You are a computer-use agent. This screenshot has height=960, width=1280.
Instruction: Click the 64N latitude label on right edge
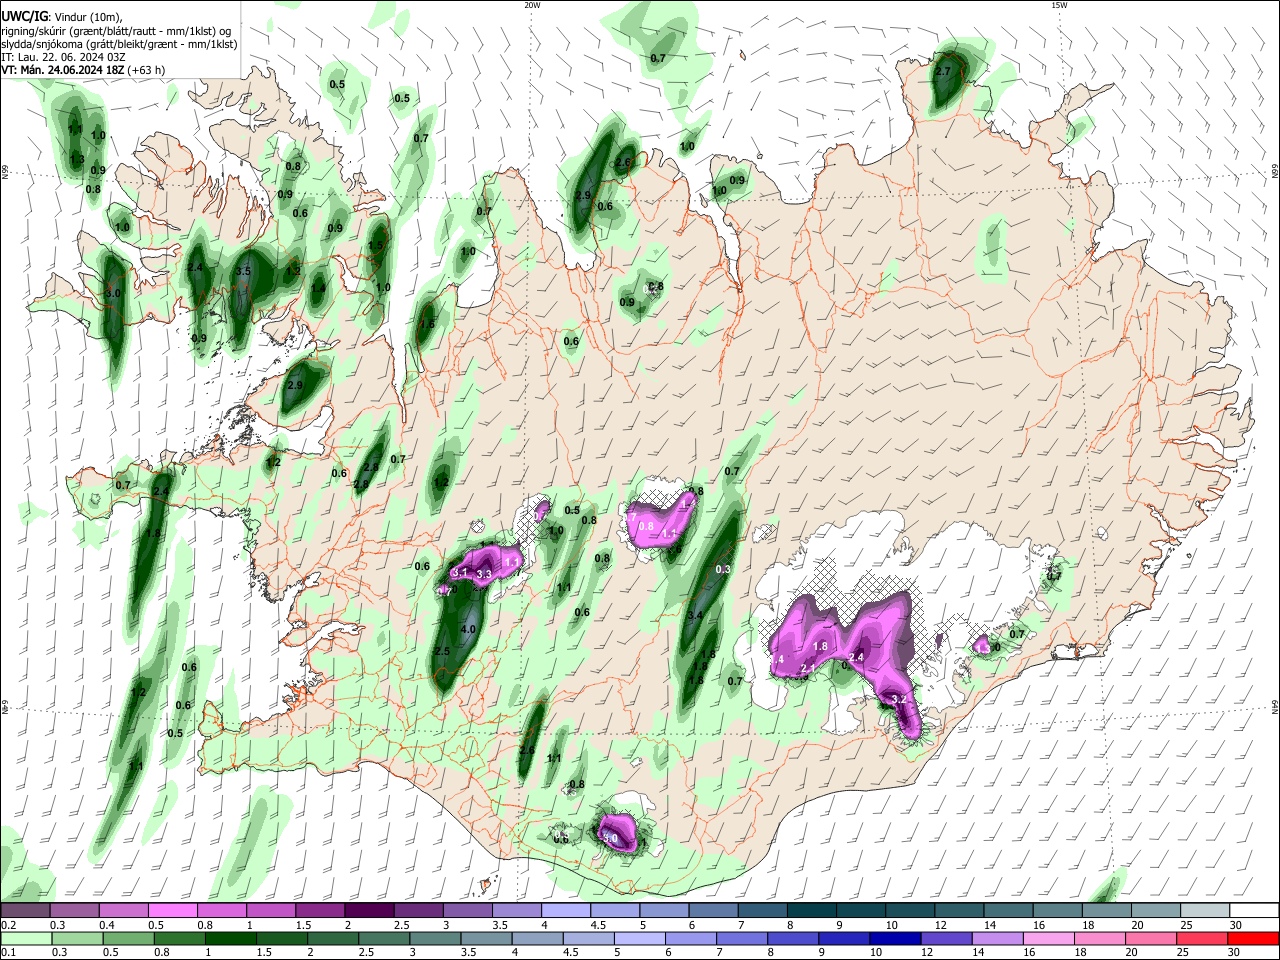tap(1275, 705)
